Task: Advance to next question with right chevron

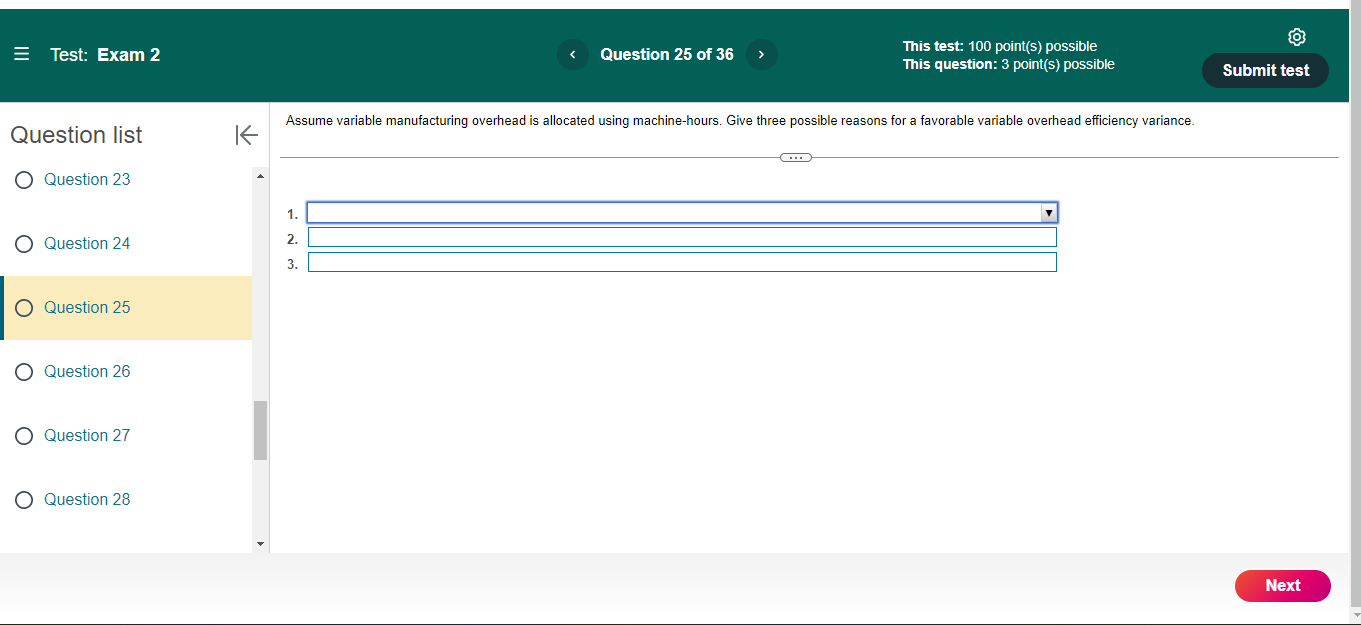Action: pyautogui.click(x=761, y=54)
